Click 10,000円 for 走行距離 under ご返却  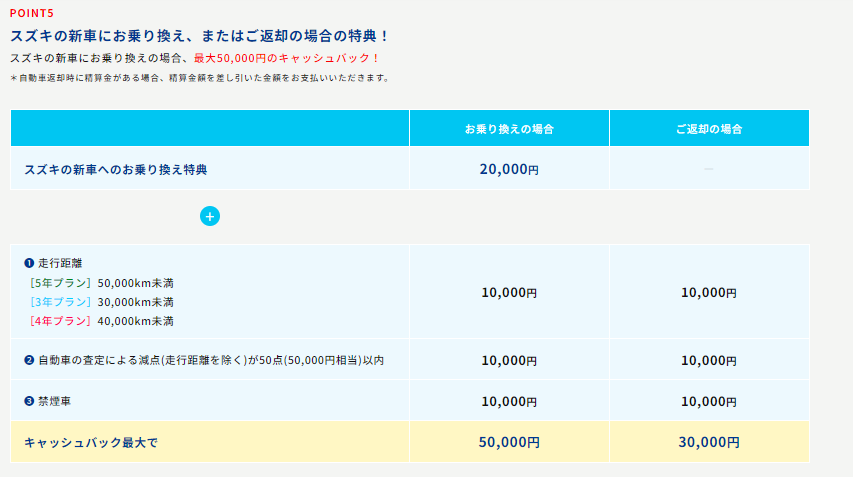(709, 293)
